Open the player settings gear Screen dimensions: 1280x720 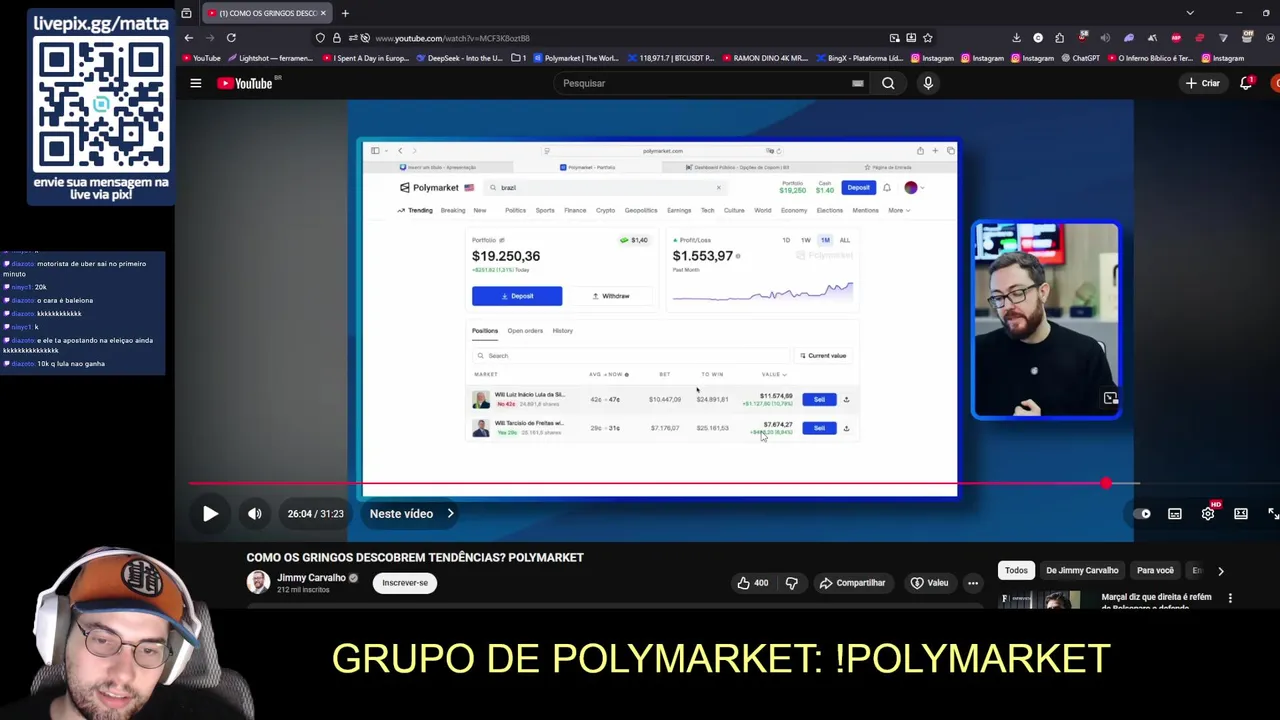(x=1208, y=514)
